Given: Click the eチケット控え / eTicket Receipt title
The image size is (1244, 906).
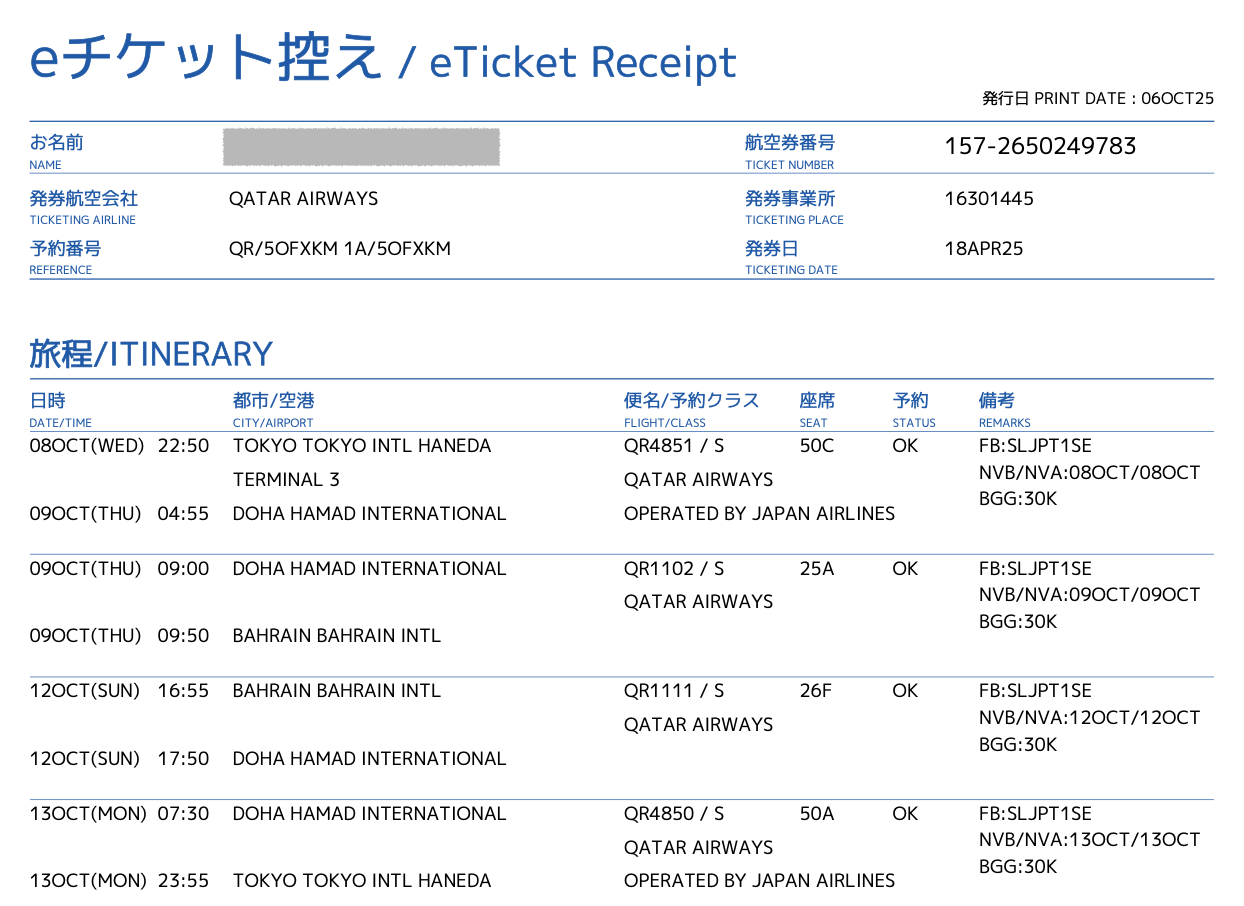Looking at the screenshot, I should pos(383,60).
